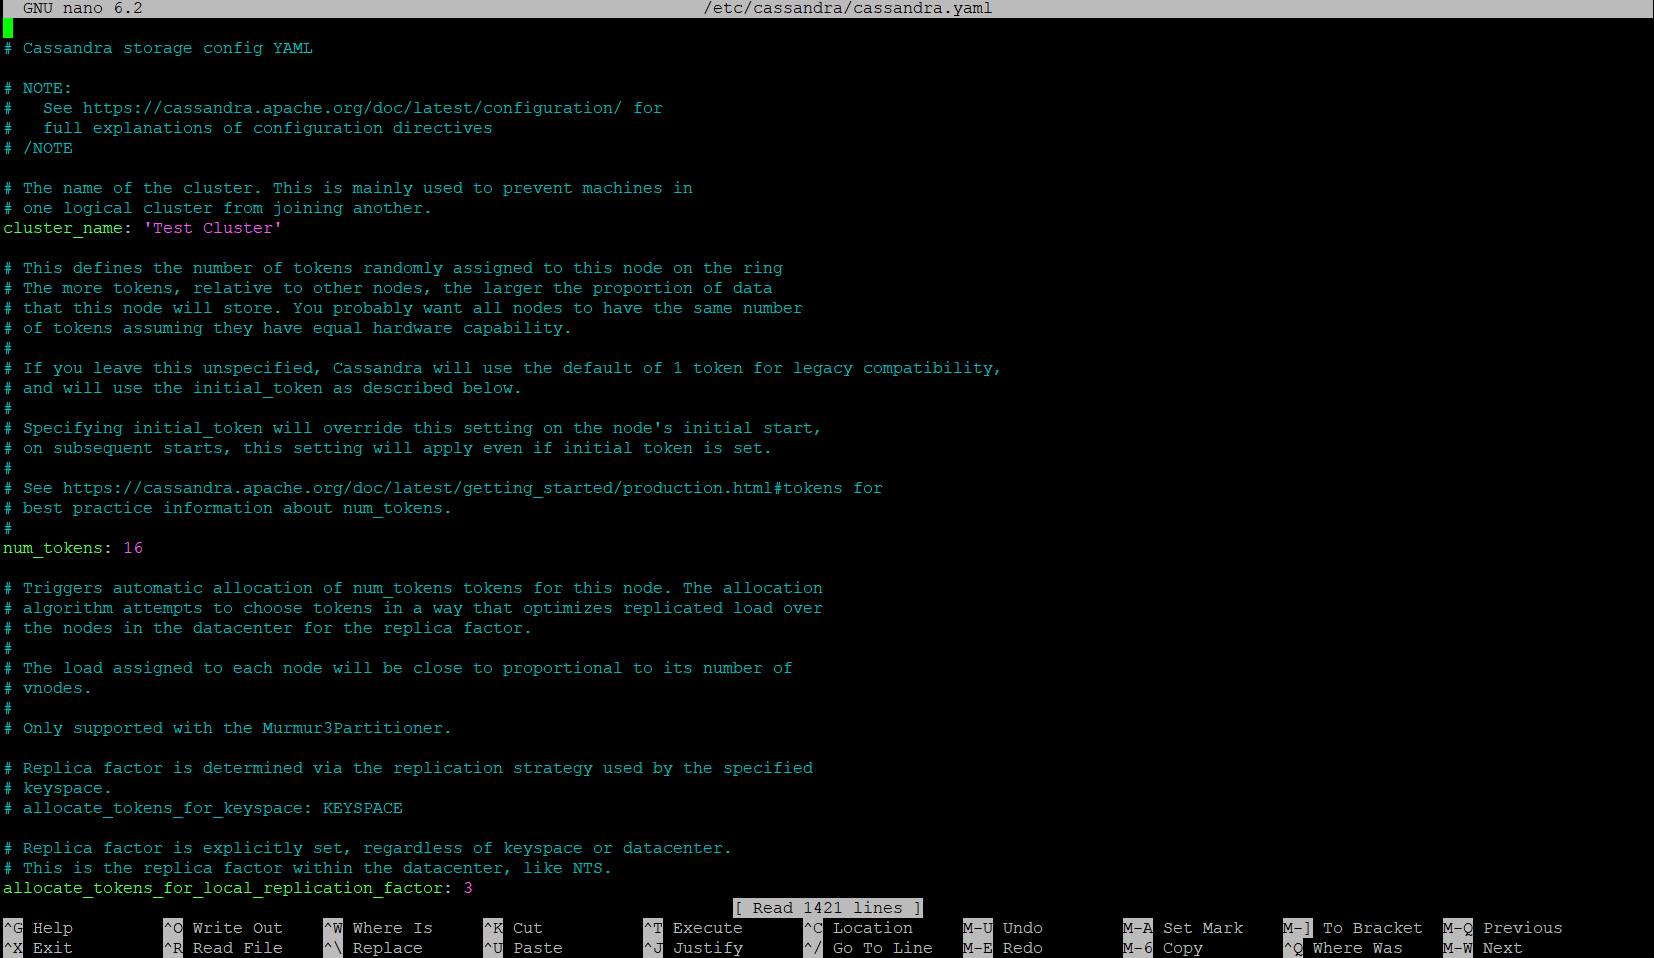The image size is (1654, 958).
Task: Click the 'This is the replica factor within' line
Action: 308,868
